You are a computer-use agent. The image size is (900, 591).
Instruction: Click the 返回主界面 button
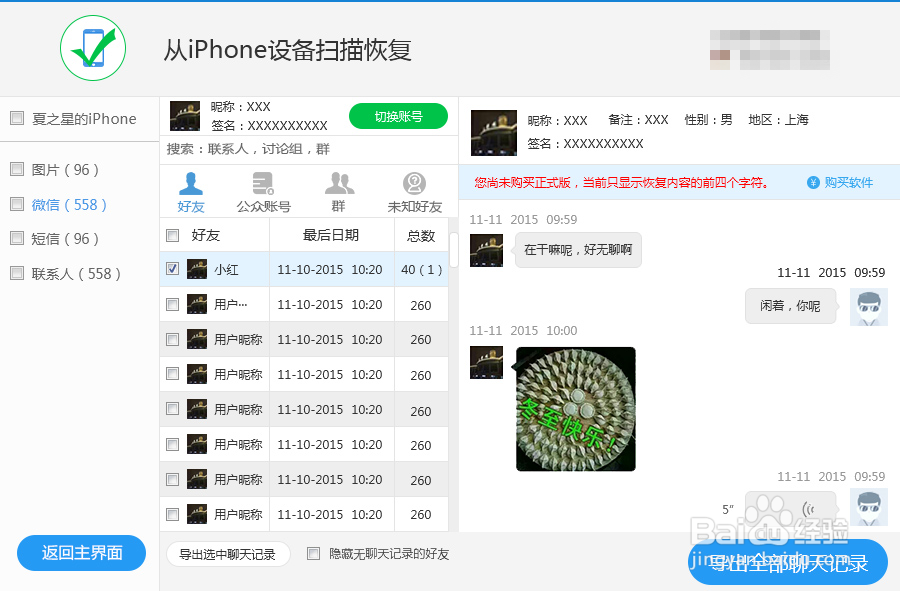[82, 553]
